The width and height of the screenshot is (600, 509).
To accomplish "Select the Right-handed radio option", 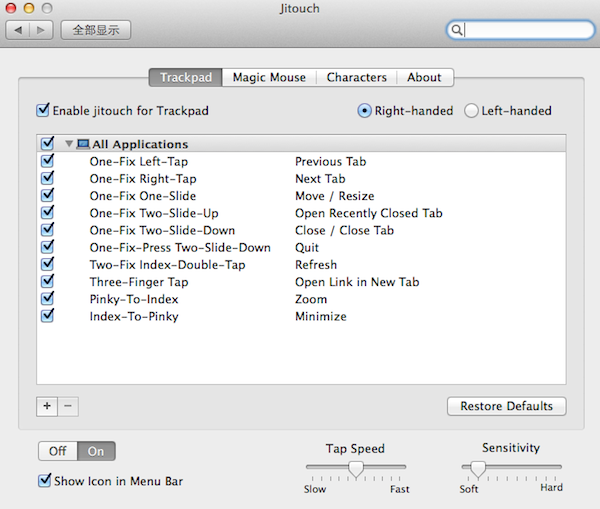I will point(364,111).
